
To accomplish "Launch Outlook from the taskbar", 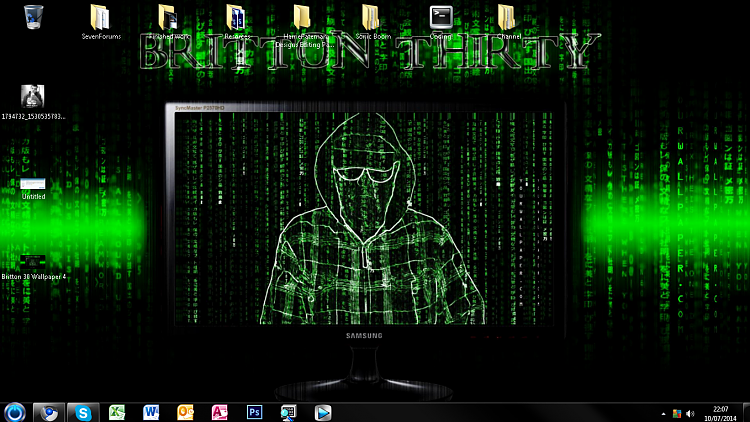I will 186,412.
